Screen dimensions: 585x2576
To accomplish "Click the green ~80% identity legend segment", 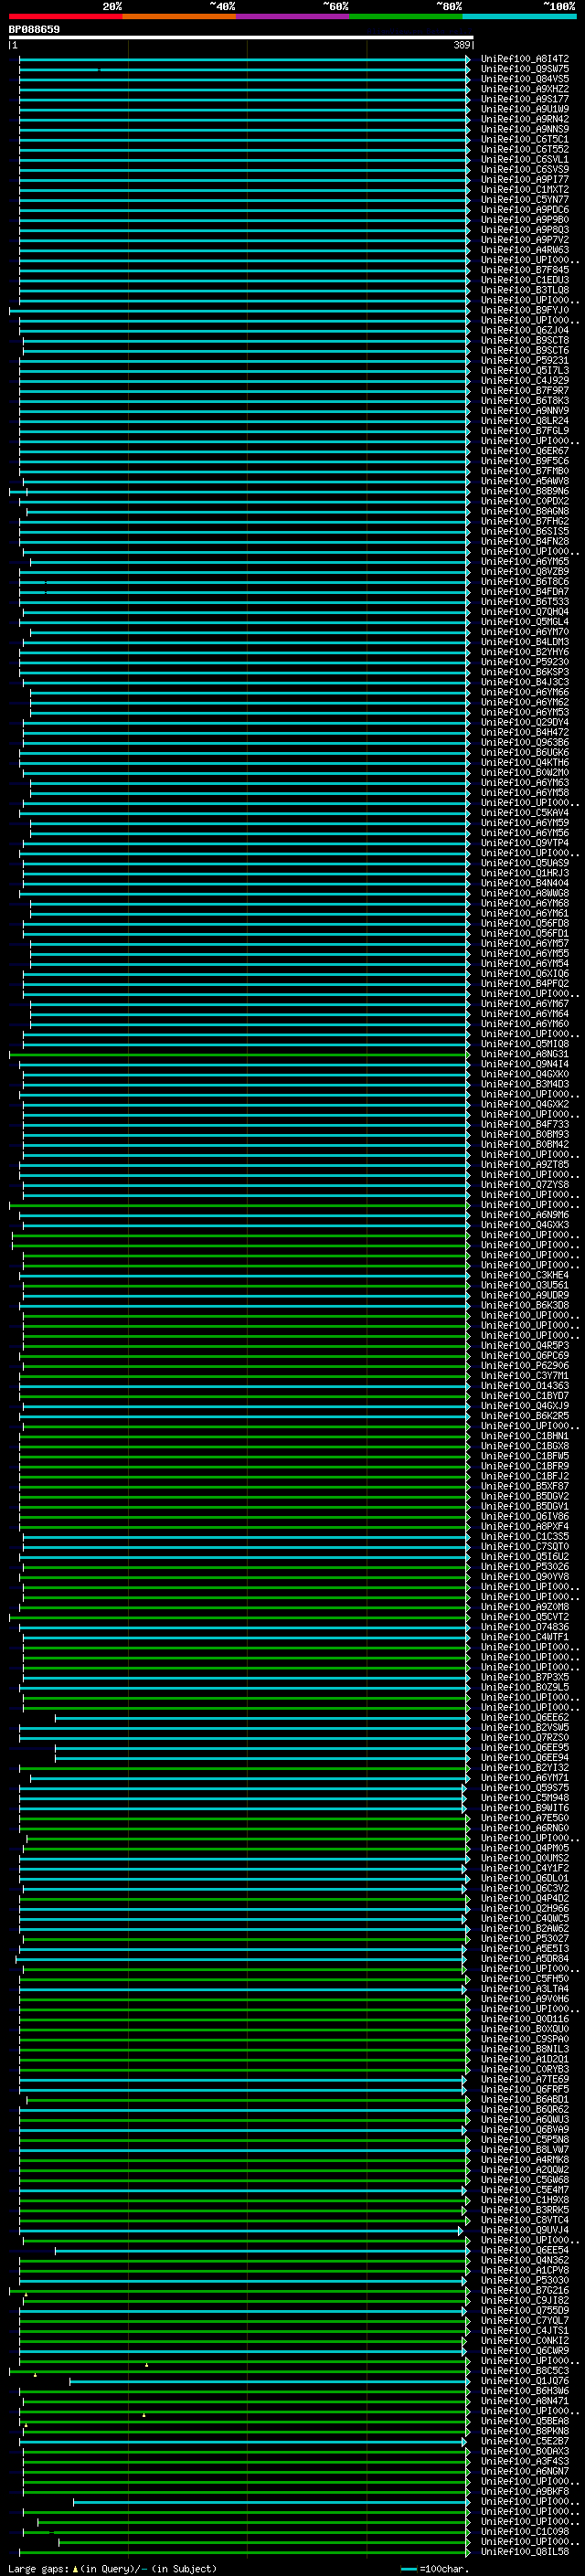I will click(x=406, y=16).
